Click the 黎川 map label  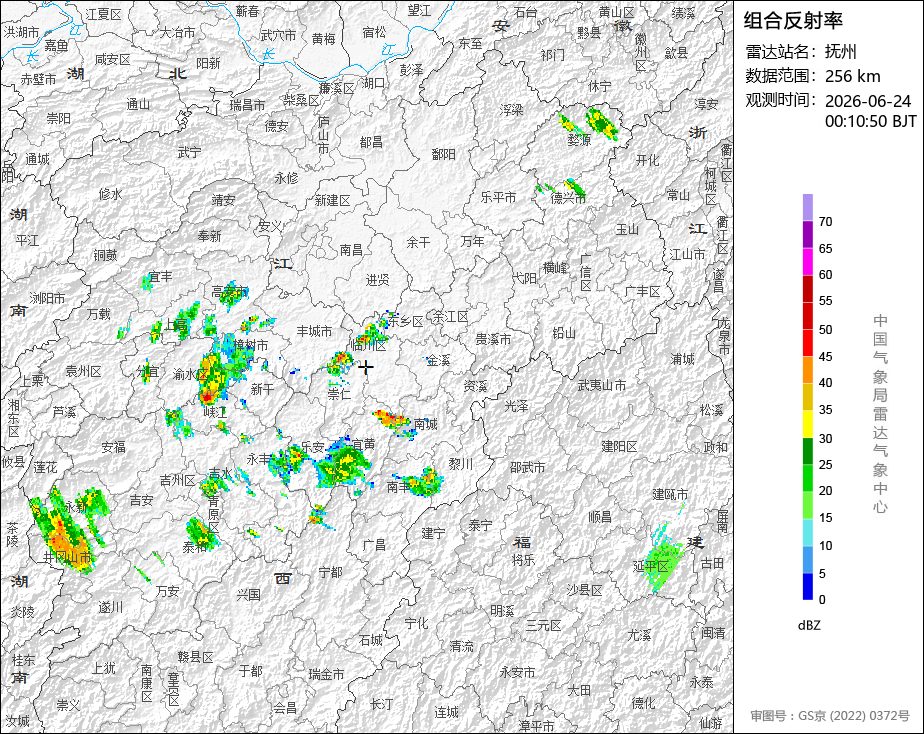click(x=460, y=464)
